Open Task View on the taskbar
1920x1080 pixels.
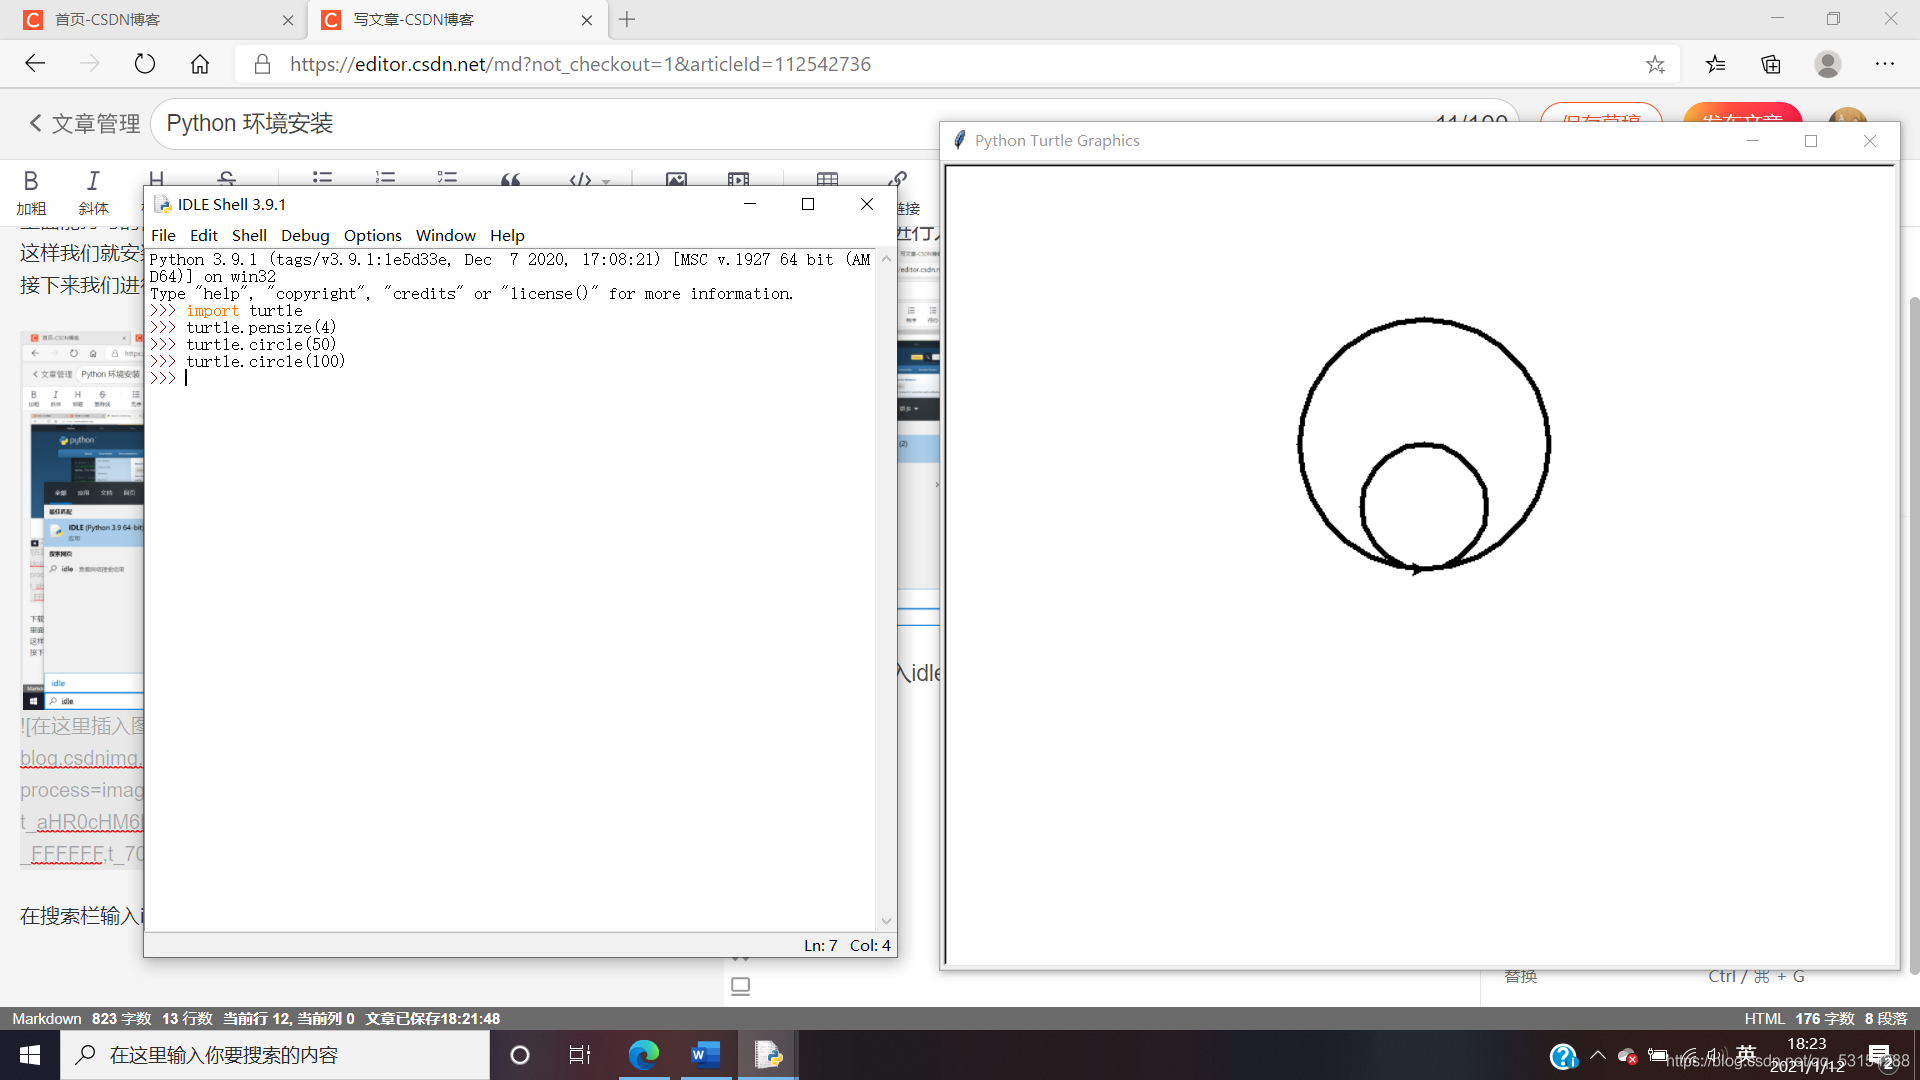[580, 1055]
